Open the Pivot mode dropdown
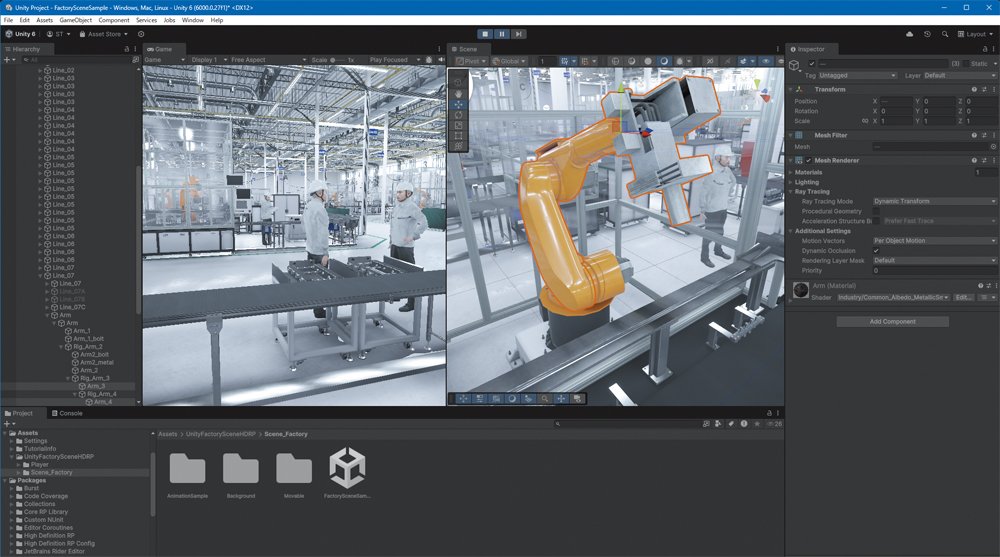This screenshot has height=557, width=1000. [471, 61]
